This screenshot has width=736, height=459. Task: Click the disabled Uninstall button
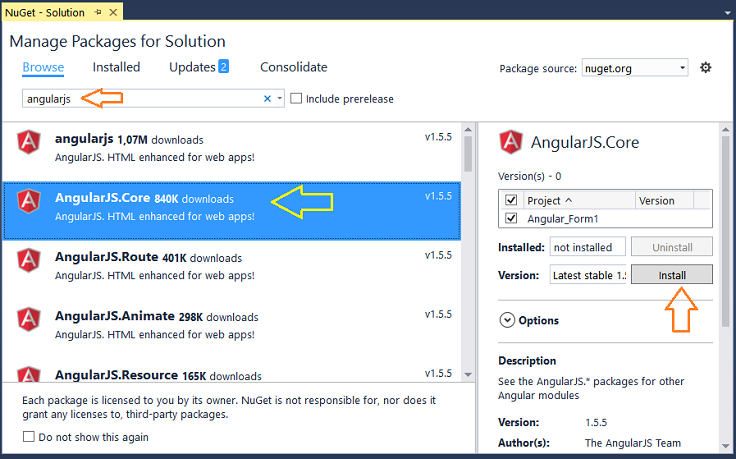click(672, 247)
